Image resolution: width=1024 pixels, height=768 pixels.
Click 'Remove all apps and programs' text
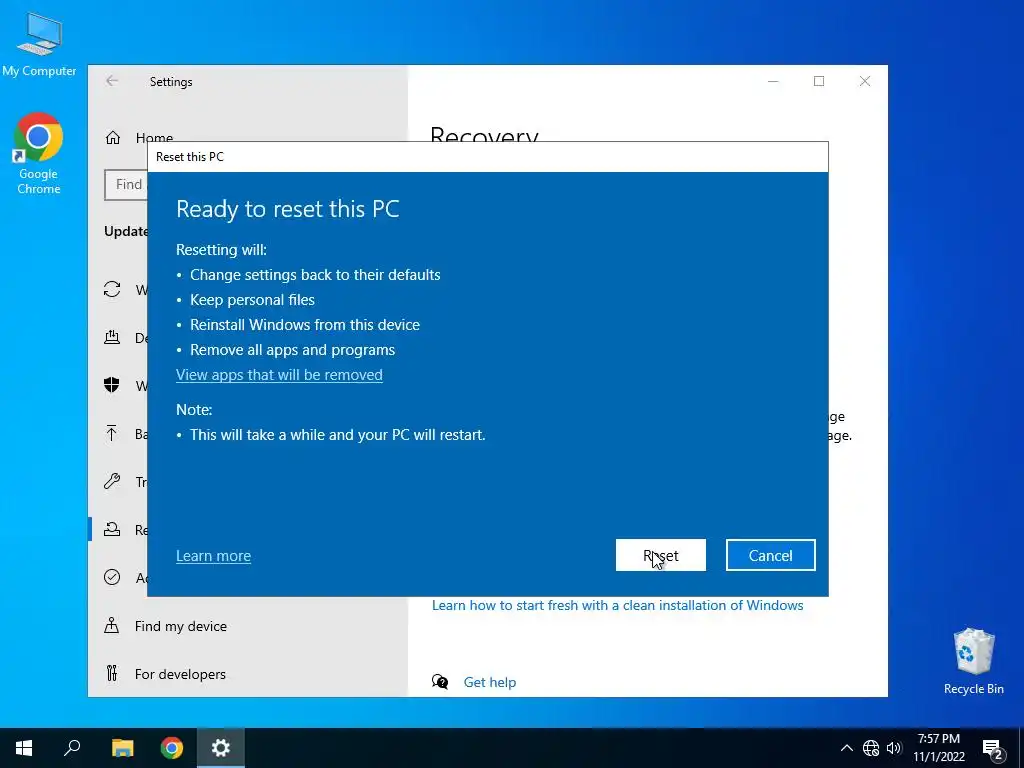(x=293, y=350)
